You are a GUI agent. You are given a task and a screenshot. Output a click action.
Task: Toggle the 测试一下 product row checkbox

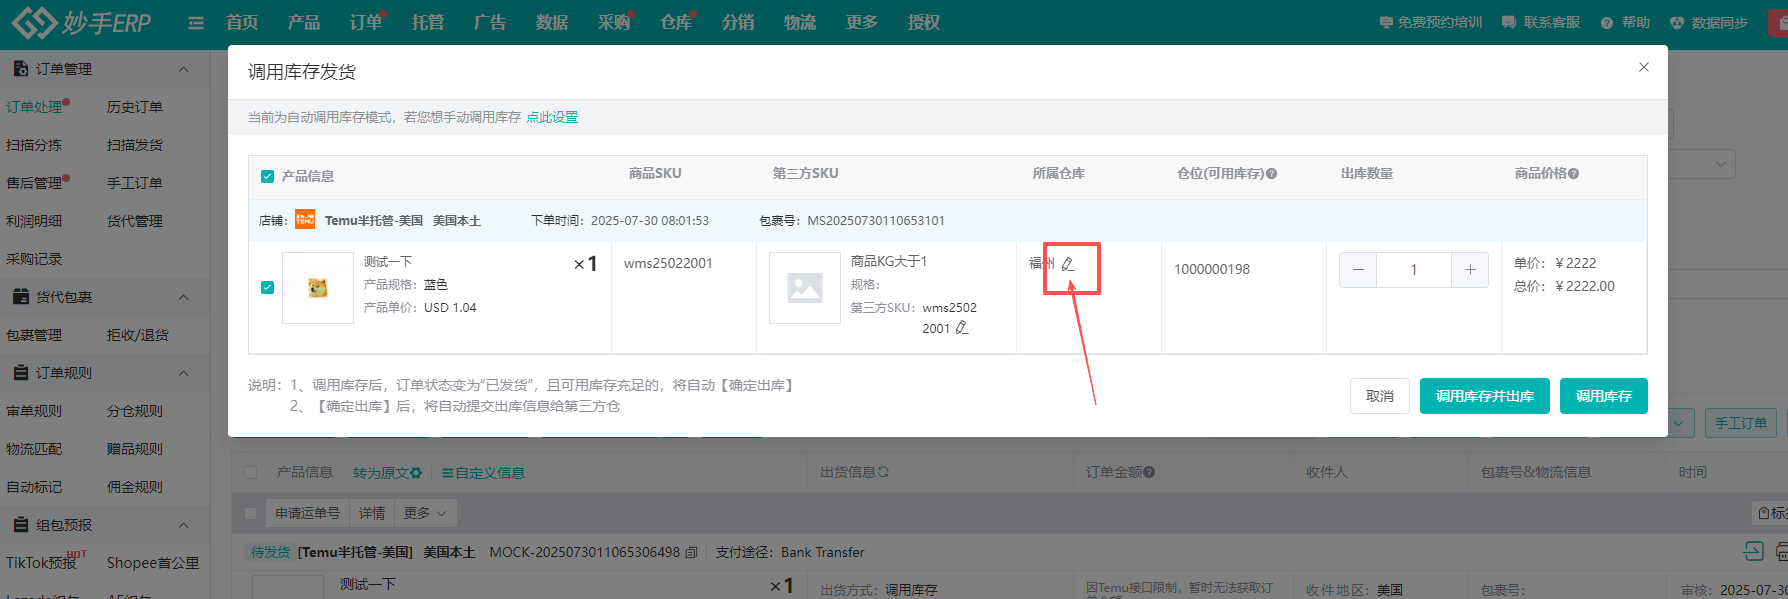point(267,287)
